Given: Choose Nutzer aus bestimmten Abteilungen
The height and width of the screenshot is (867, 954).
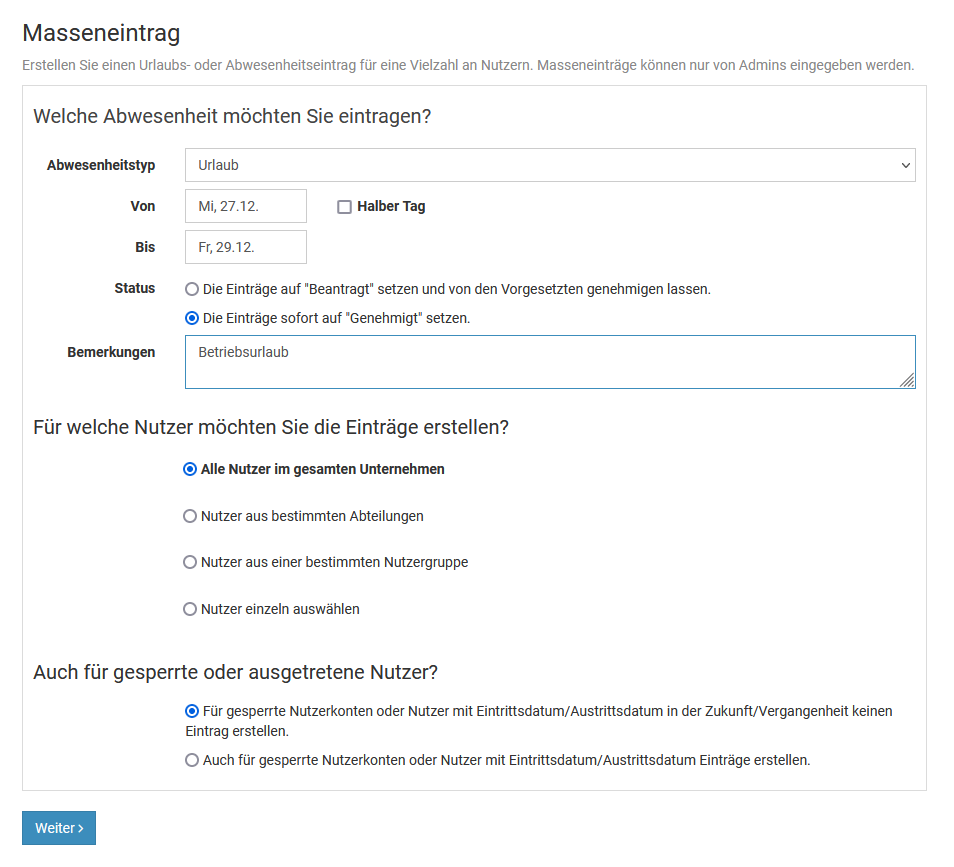Looking at the screenshot, I should [190, 516].
